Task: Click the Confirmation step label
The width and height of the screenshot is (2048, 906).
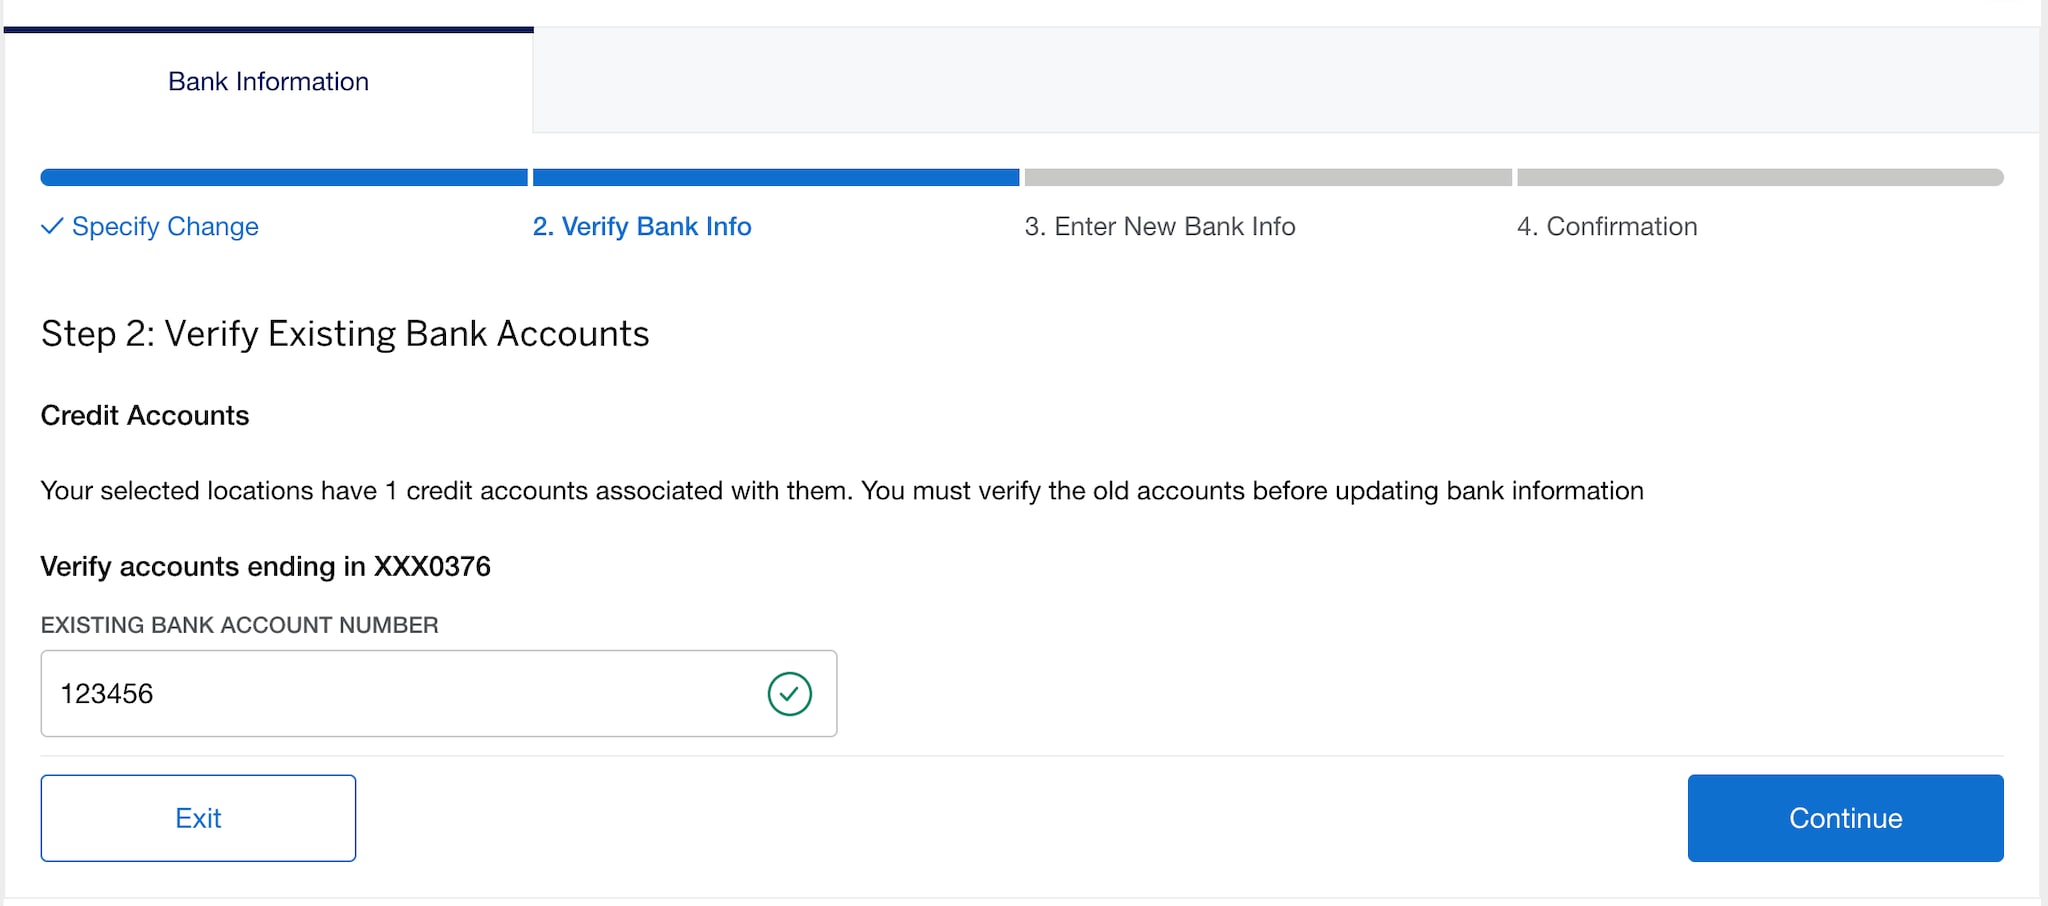Action: [1607, 227]
